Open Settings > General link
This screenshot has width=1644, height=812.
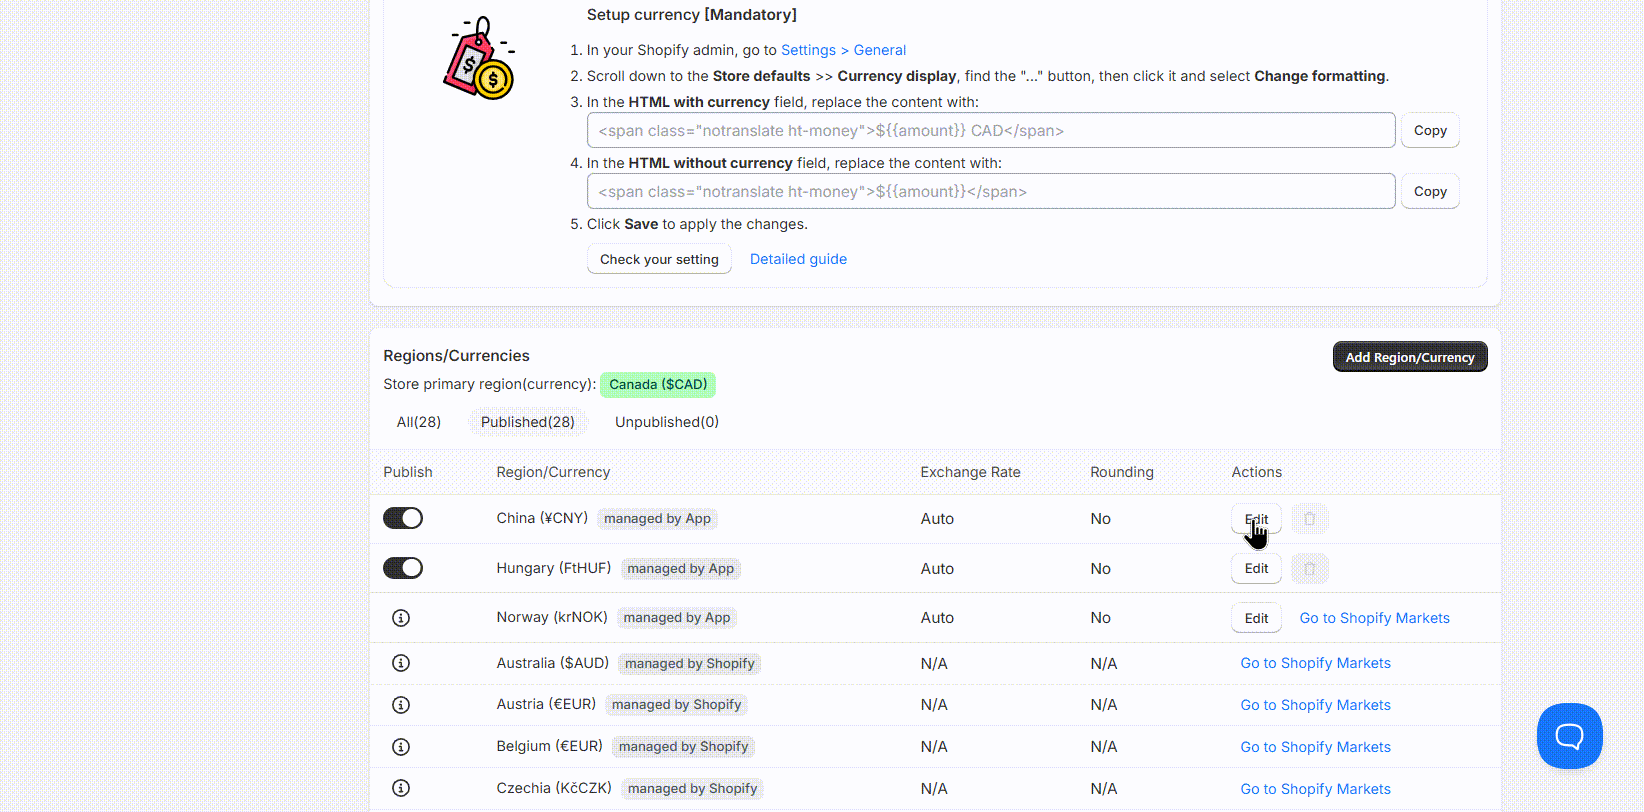pyautogui.click(x=843, y=50)
